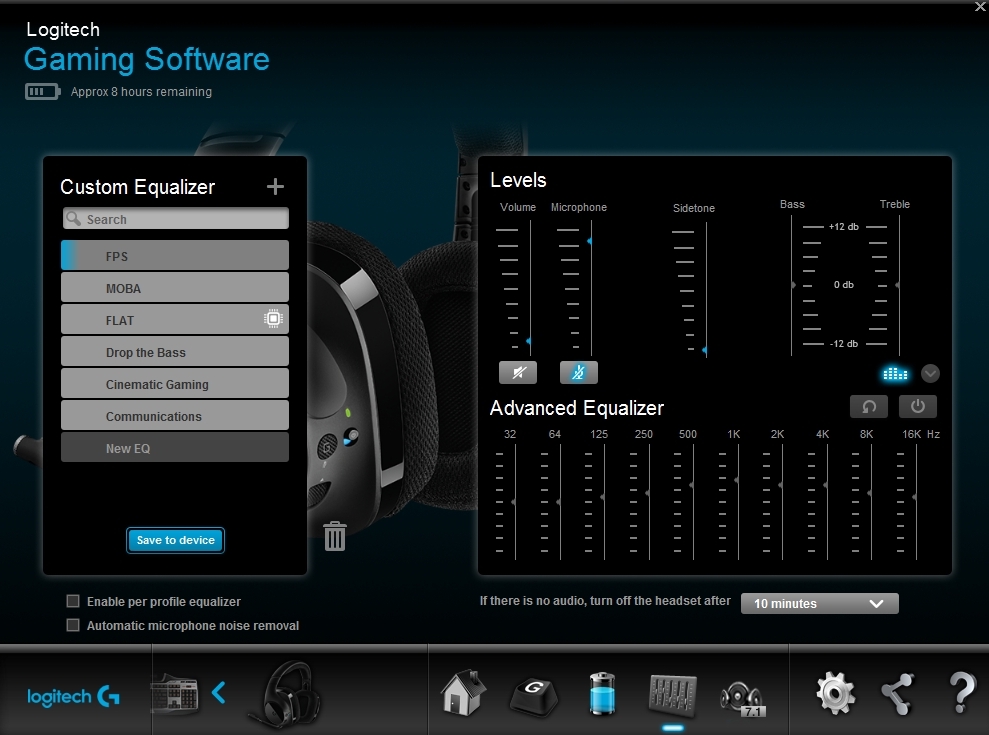Click the search magnifier icon
Screen dimensions: 989x735
coord(74,218)
